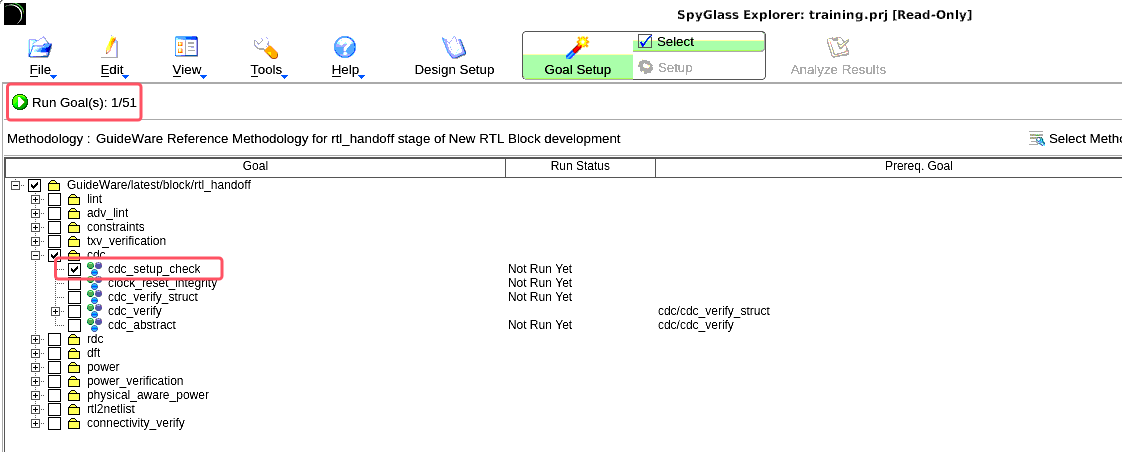Expand the power_verification tree node

click(x=35, y=381)
